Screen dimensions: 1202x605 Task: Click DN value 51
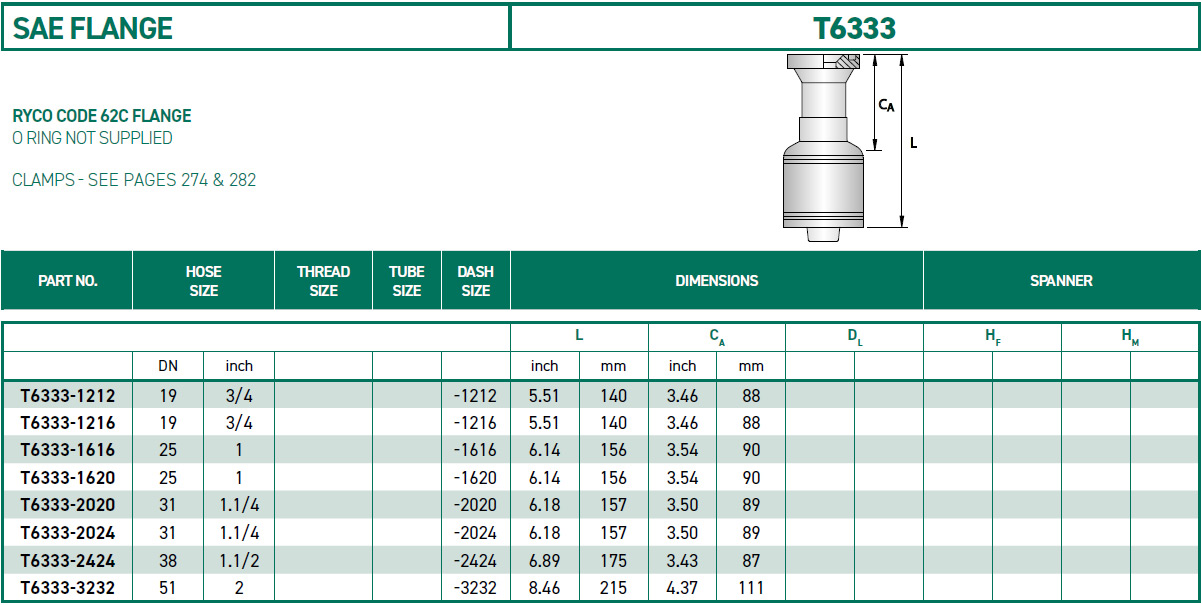[x=168, y=588]
